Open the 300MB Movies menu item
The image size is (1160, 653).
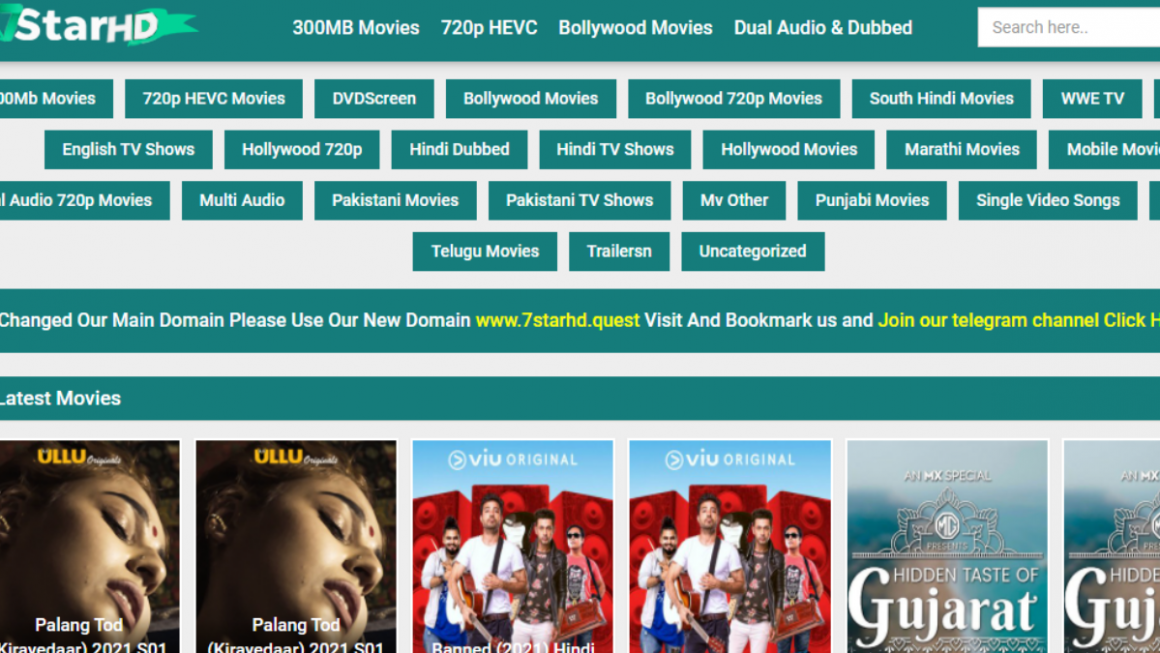click(356, 28)
